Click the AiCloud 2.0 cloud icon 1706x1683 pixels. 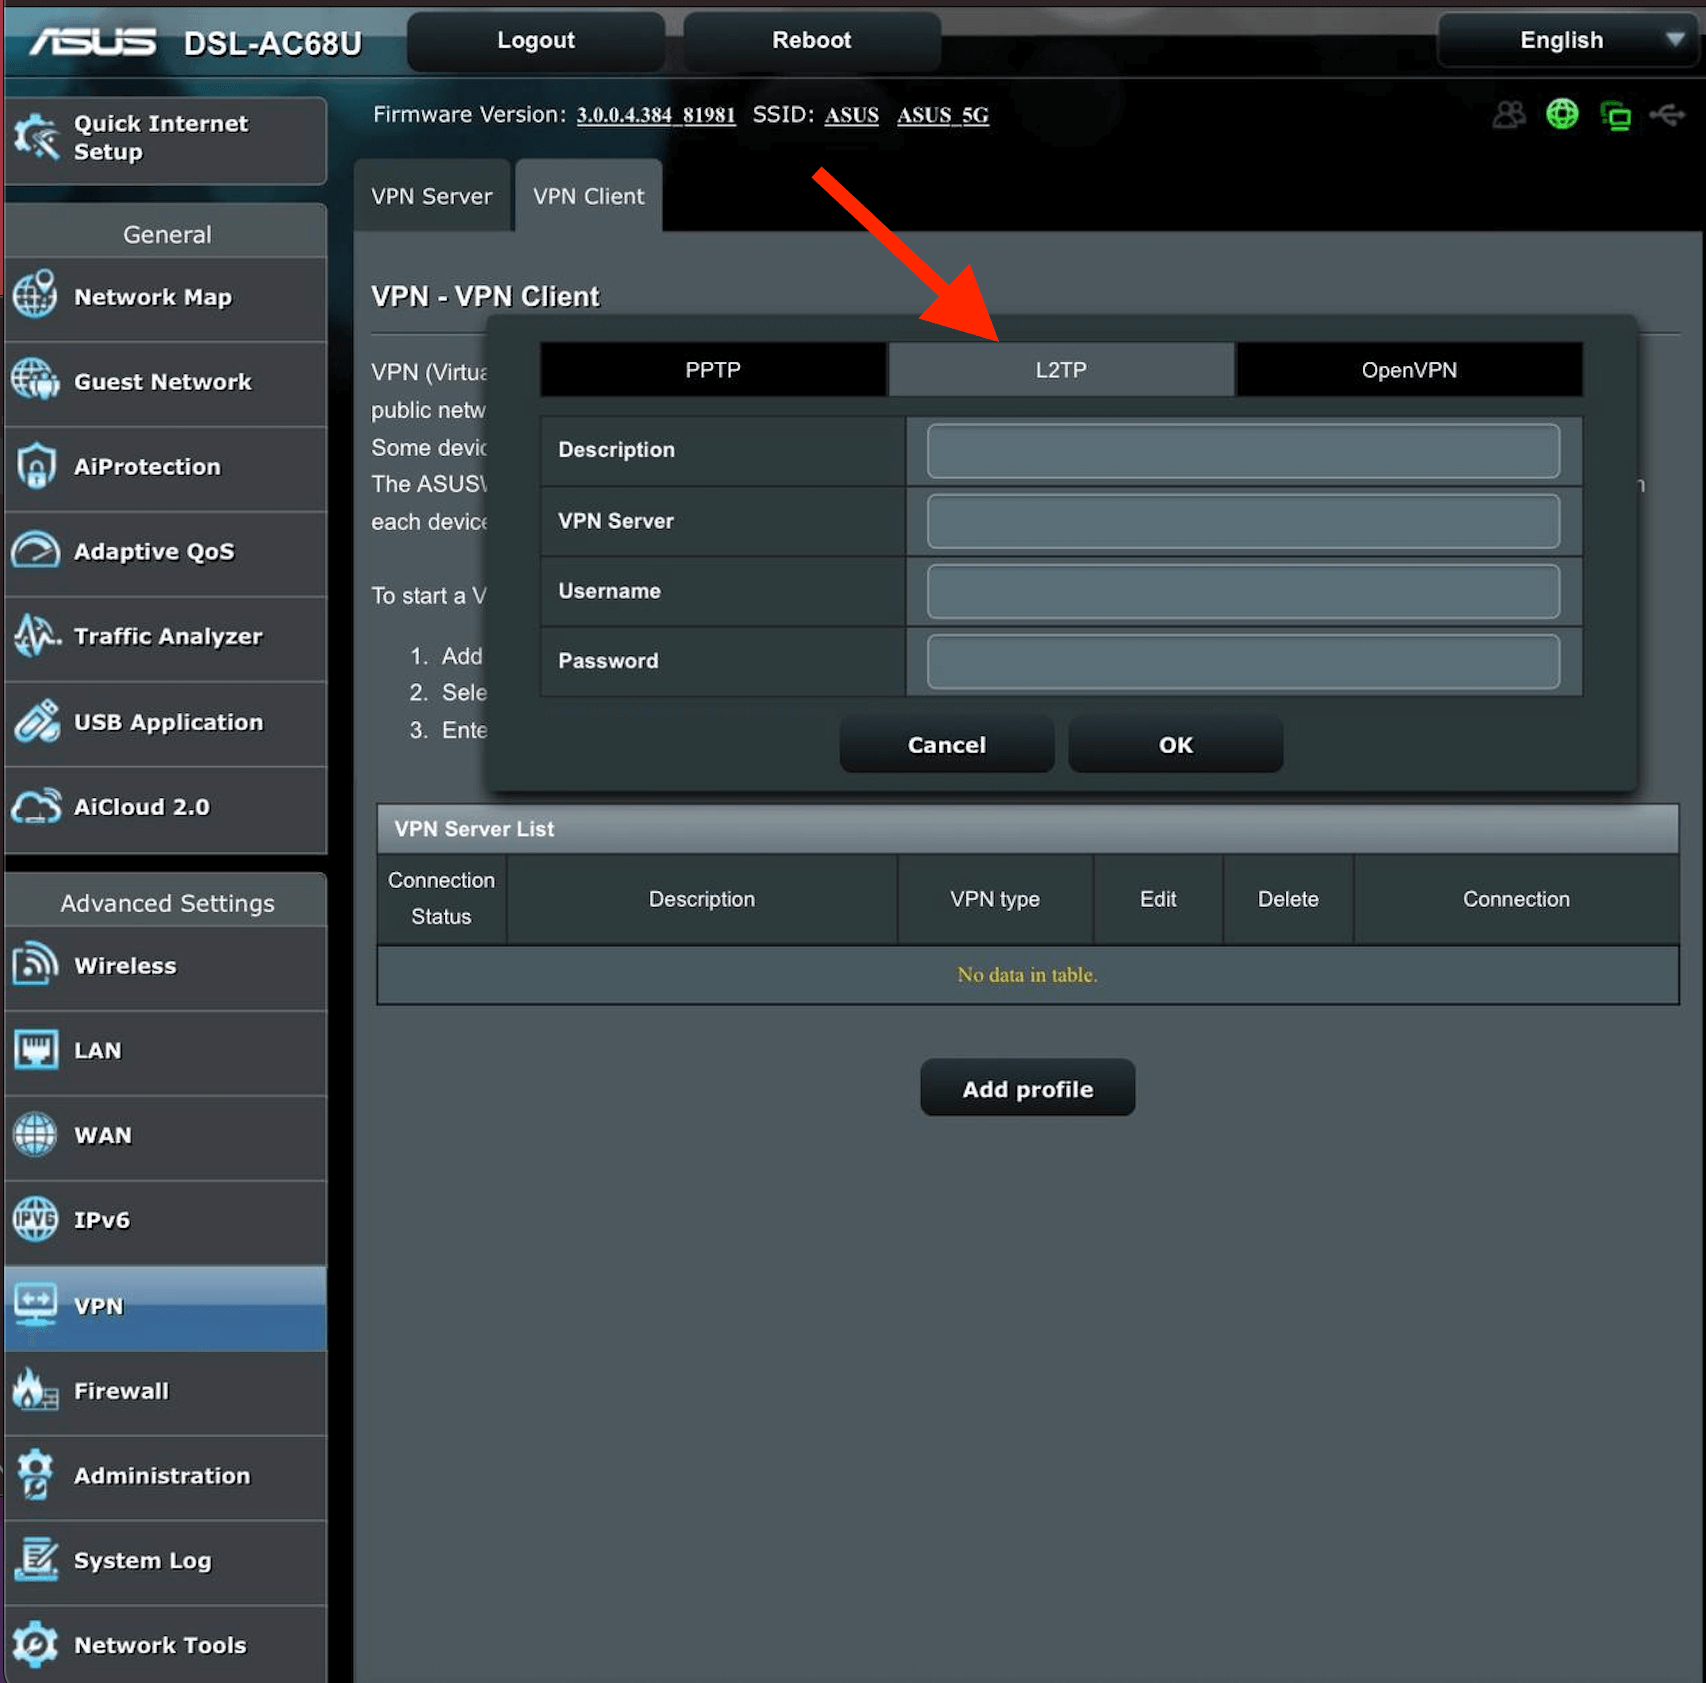pos(36,806)
